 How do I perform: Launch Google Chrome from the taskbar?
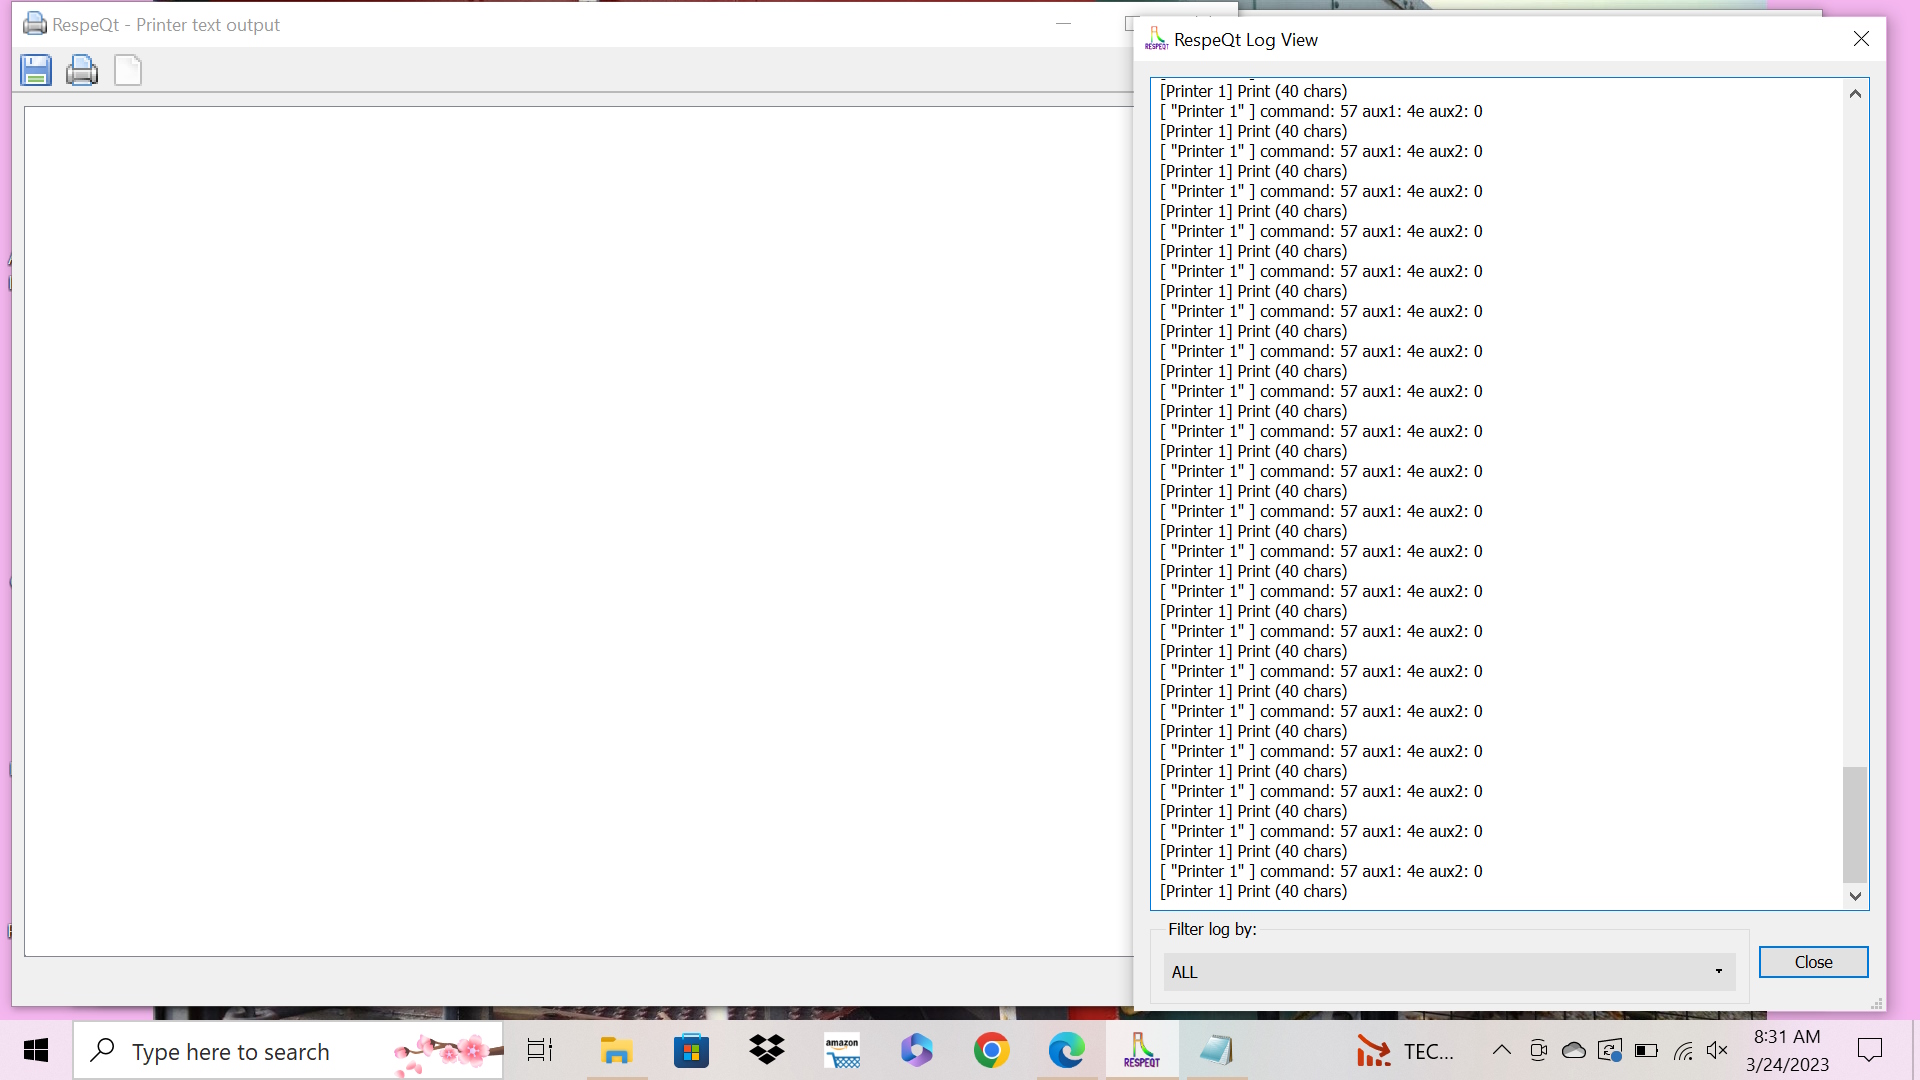pos(991,1051)
